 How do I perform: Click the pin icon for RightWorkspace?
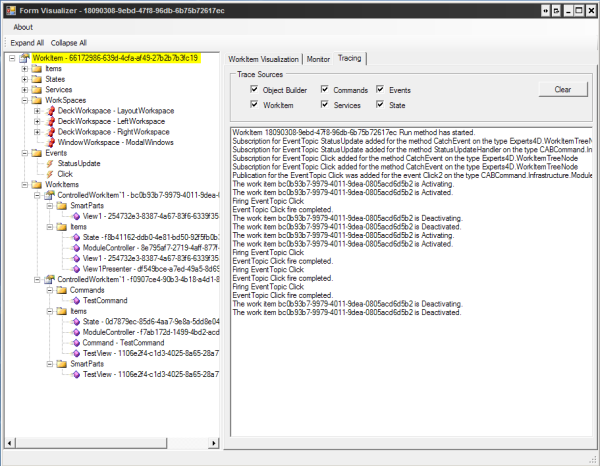tap(50, 132)
